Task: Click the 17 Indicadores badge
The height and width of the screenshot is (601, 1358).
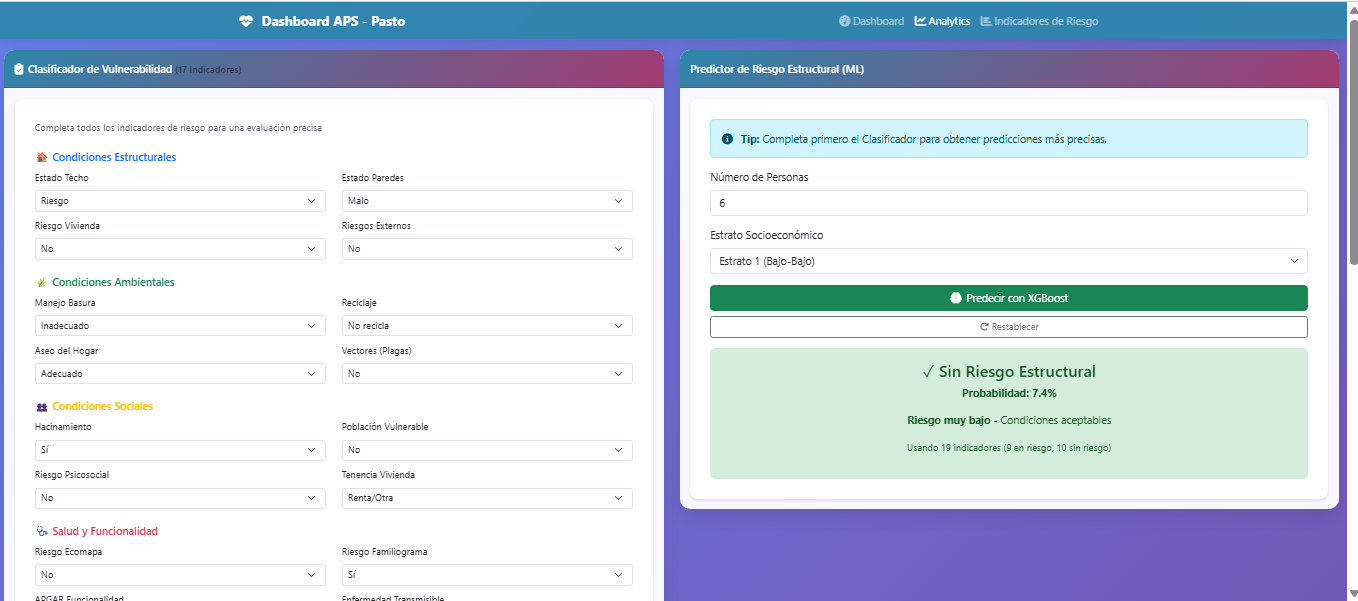Action: point(209,70)
